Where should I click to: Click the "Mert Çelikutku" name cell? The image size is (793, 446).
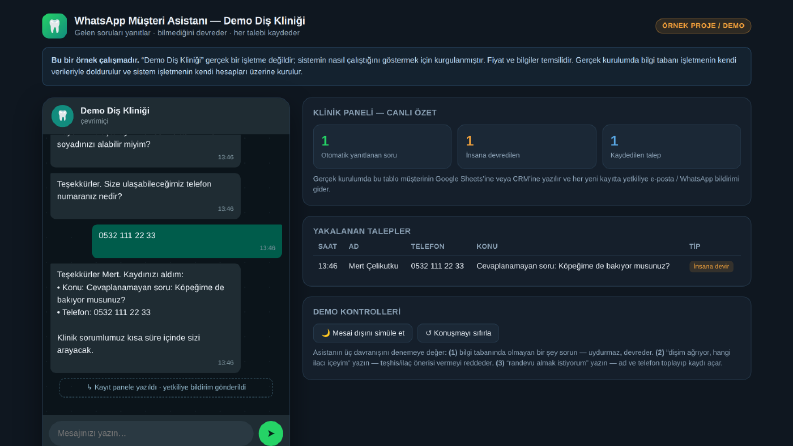pyautogui.click(x=373, y=266)
